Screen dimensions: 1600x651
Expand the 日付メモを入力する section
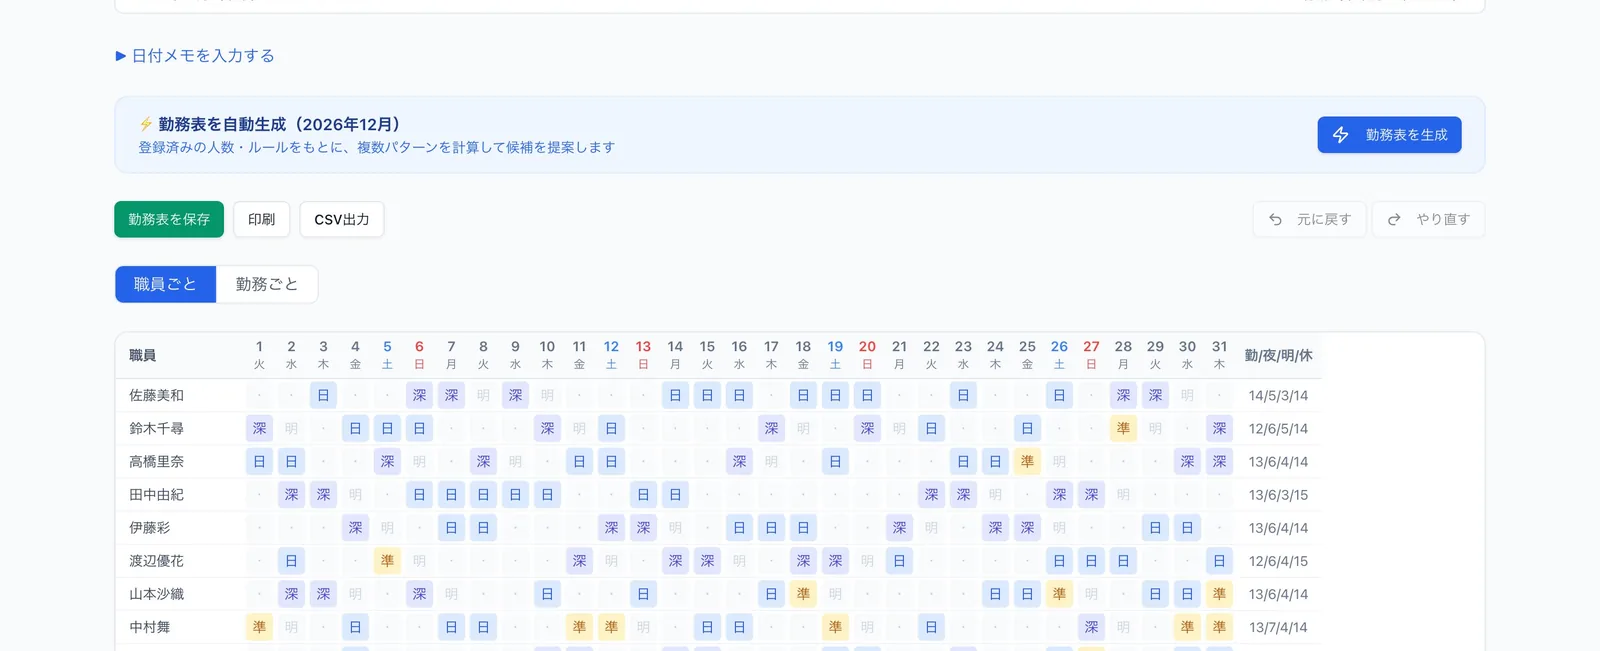(195, 56)
